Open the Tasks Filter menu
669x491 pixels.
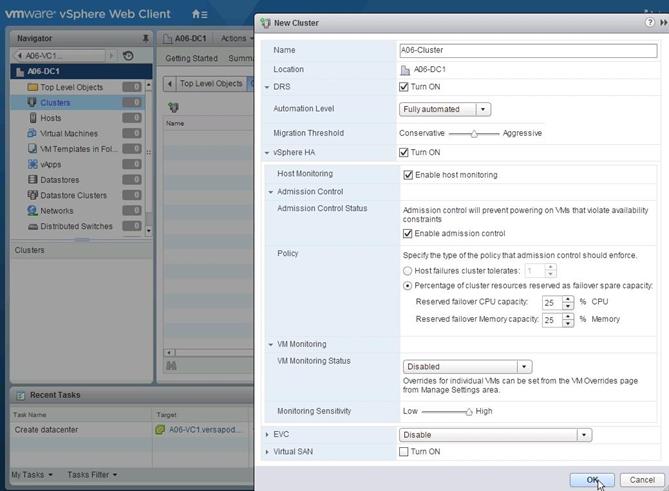92,475
